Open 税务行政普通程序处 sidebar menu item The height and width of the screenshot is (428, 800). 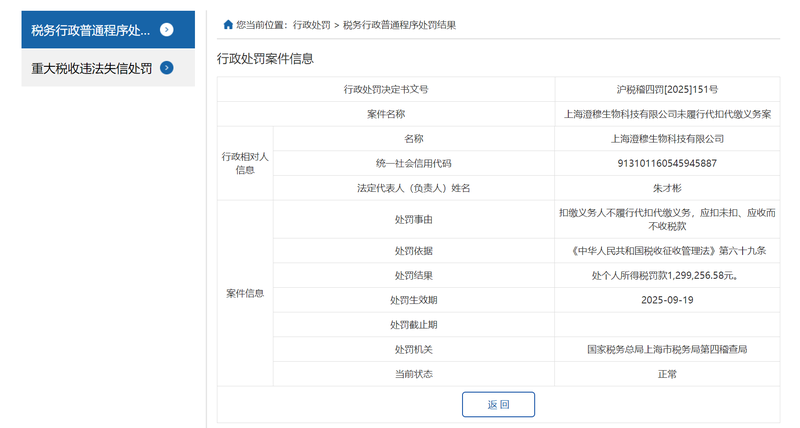coord(108,30)
